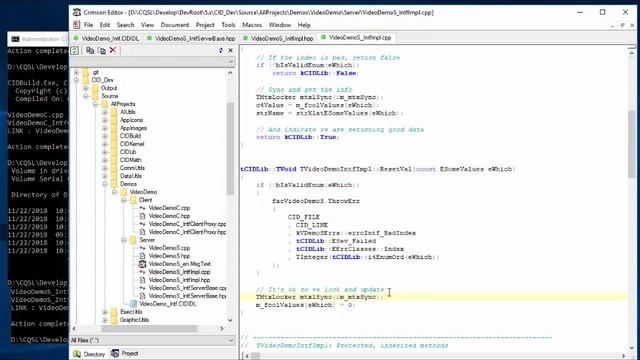This screenshot has width=640, height=360.
Task: Switch to the Project panel tab
Action: [125, 353]
